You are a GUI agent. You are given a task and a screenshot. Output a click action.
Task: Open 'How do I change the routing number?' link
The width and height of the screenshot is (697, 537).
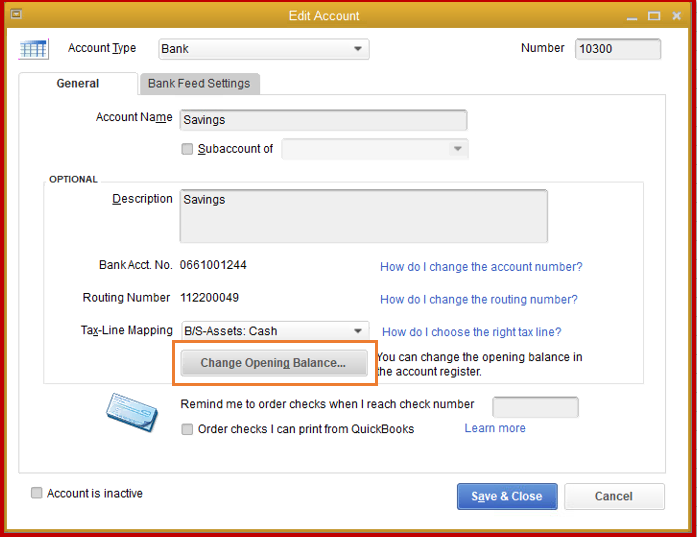(479, 299)
